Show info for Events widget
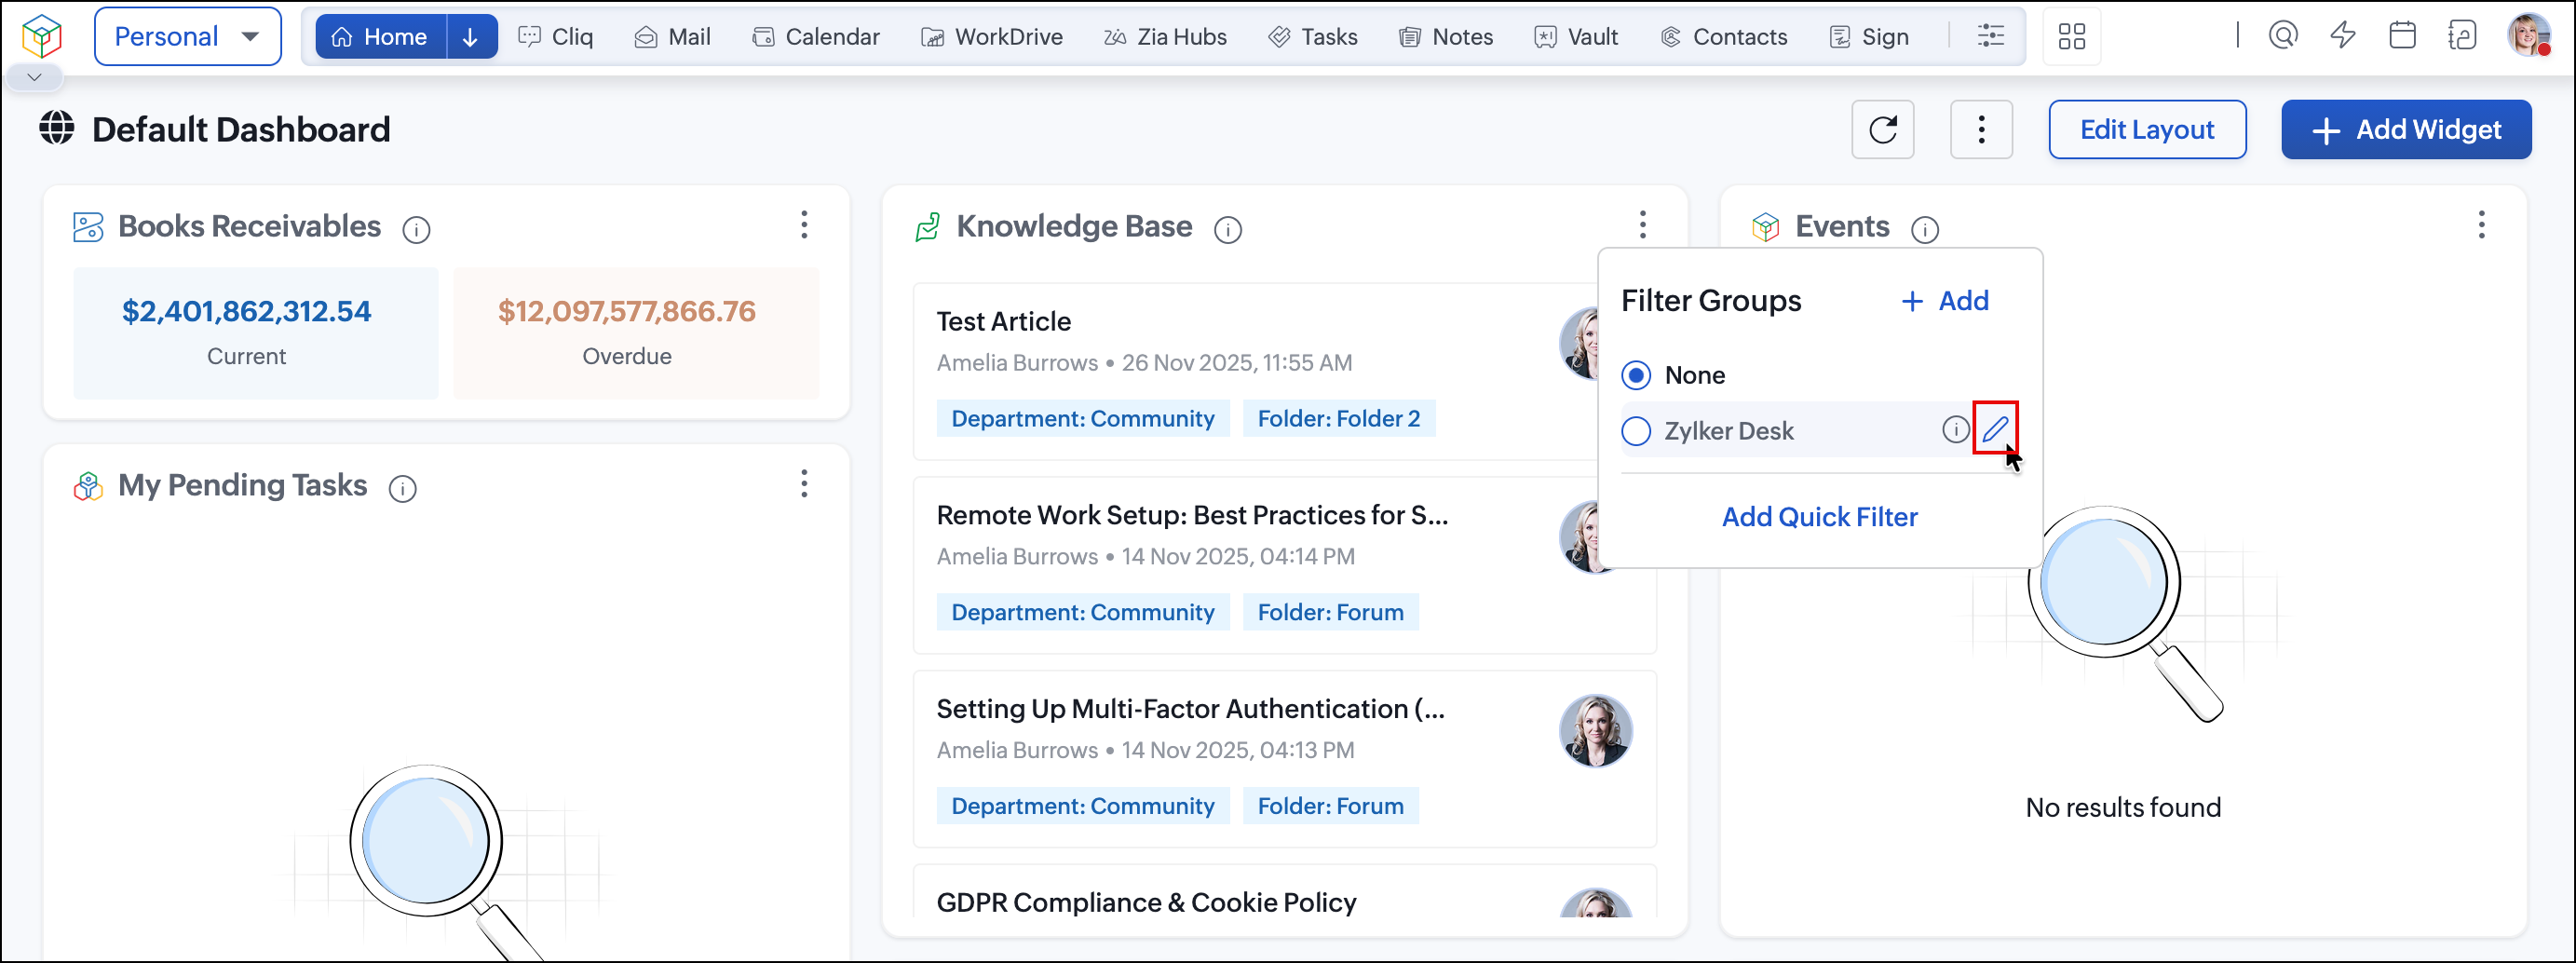Viewport: 2576px width, 963px height. click(1925, 230)
